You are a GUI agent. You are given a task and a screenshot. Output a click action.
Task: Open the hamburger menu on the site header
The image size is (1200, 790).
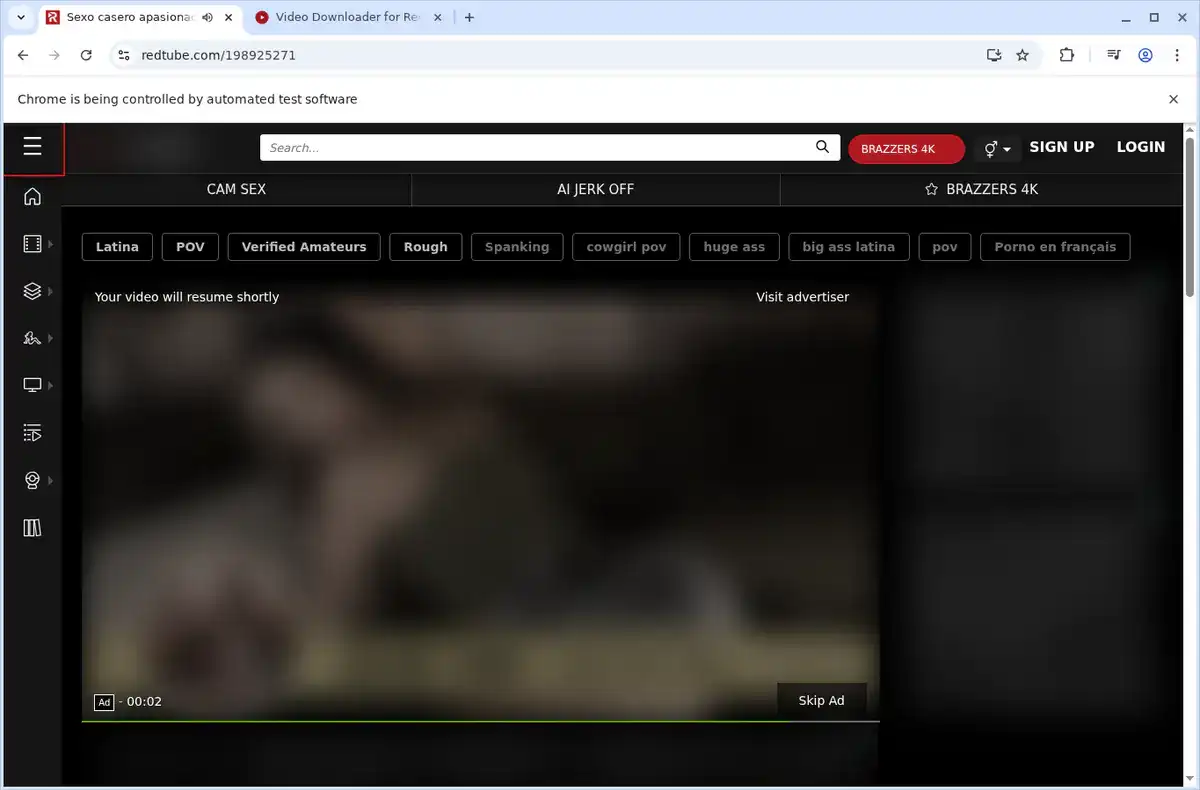pos(32,147)
